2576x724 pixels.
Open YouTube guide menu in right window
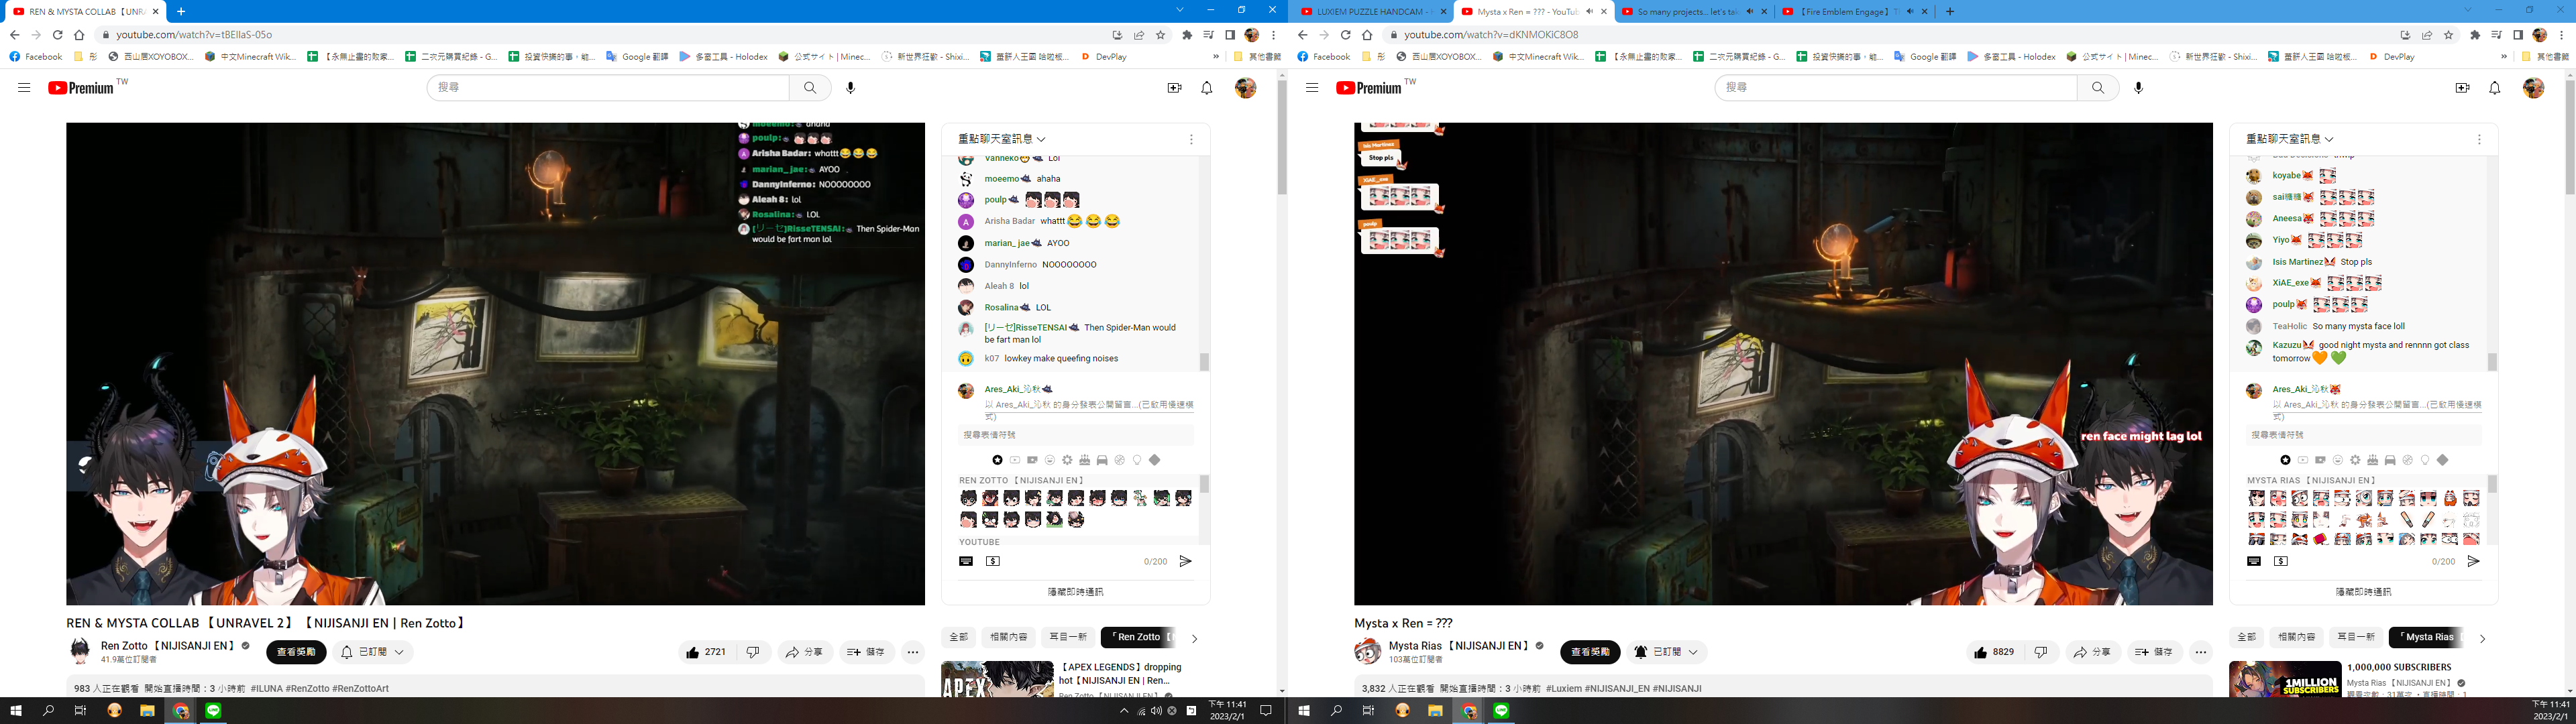pyautogui.click(x=1312, y=88)
